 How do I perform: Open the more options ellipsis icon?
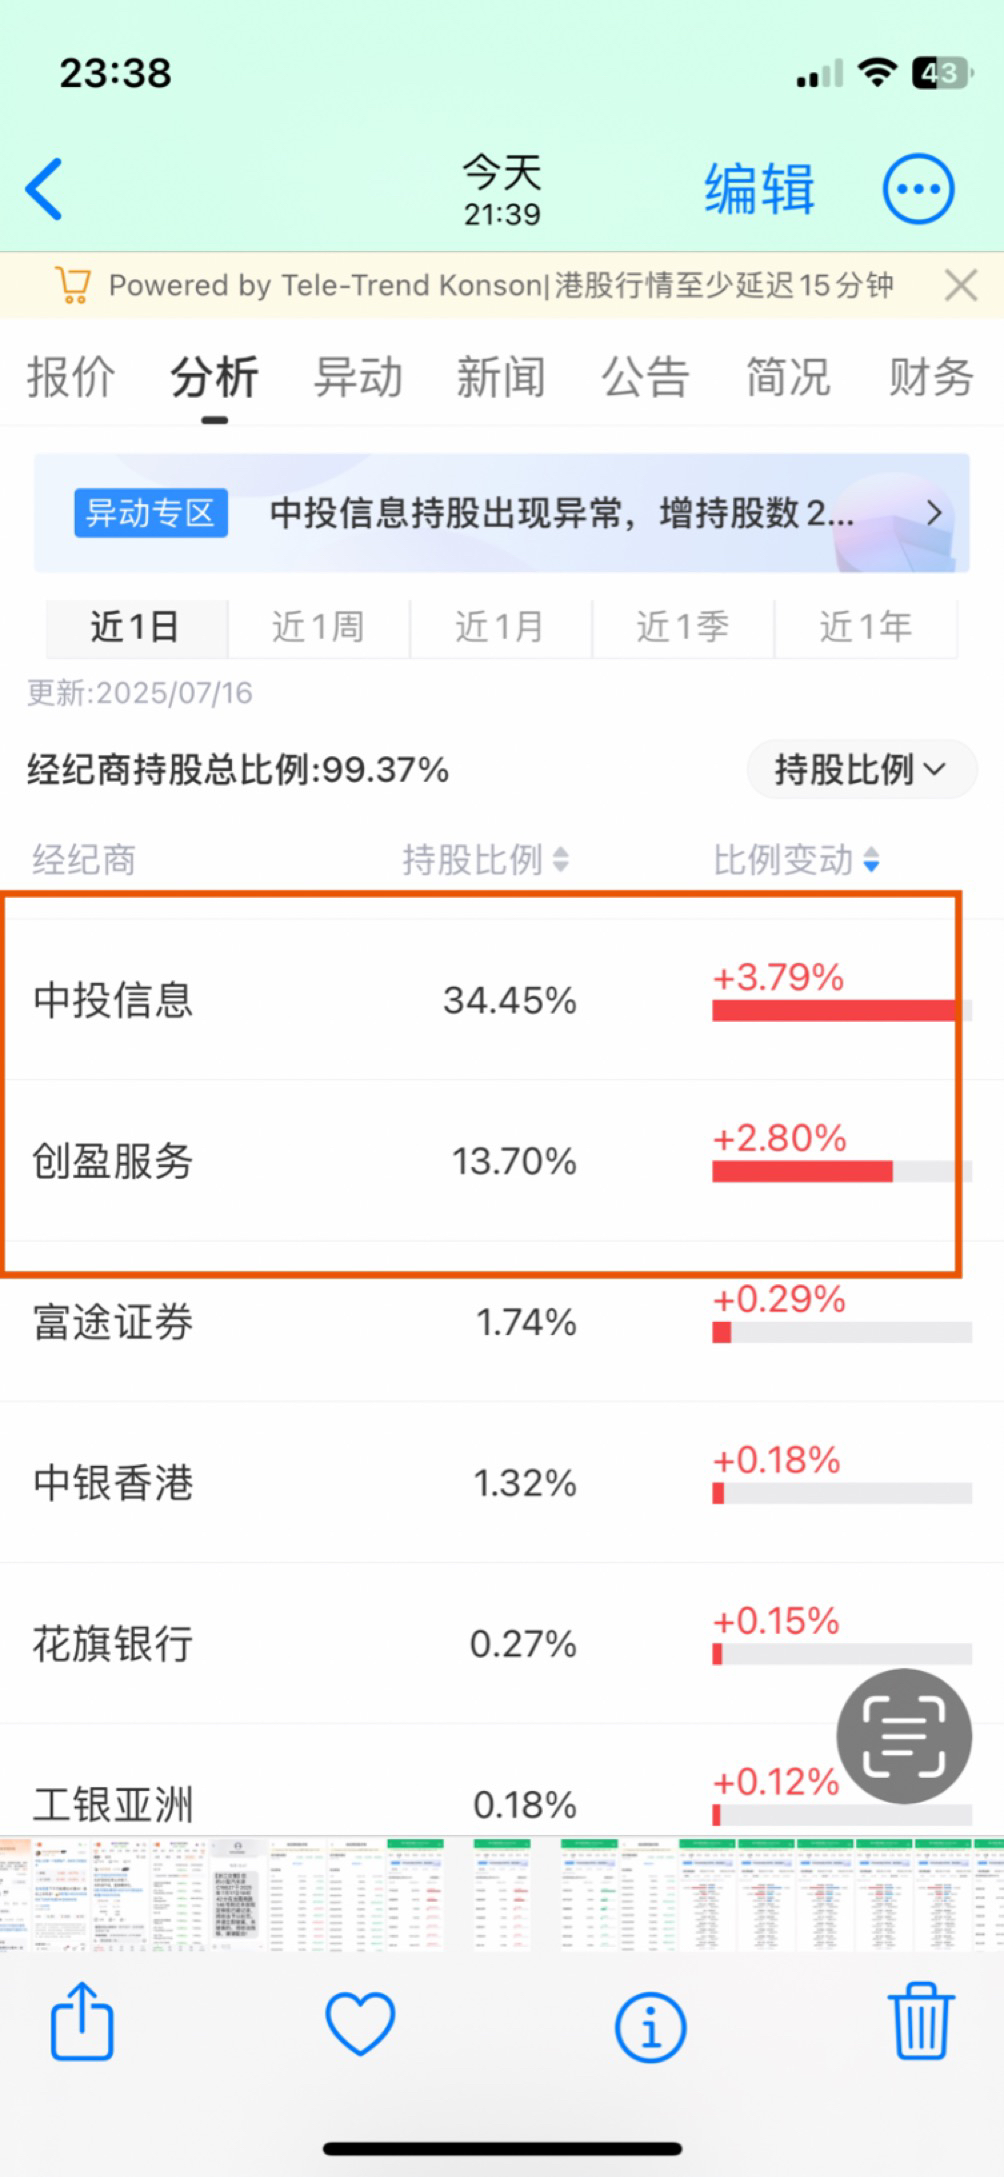coord(917,189)
